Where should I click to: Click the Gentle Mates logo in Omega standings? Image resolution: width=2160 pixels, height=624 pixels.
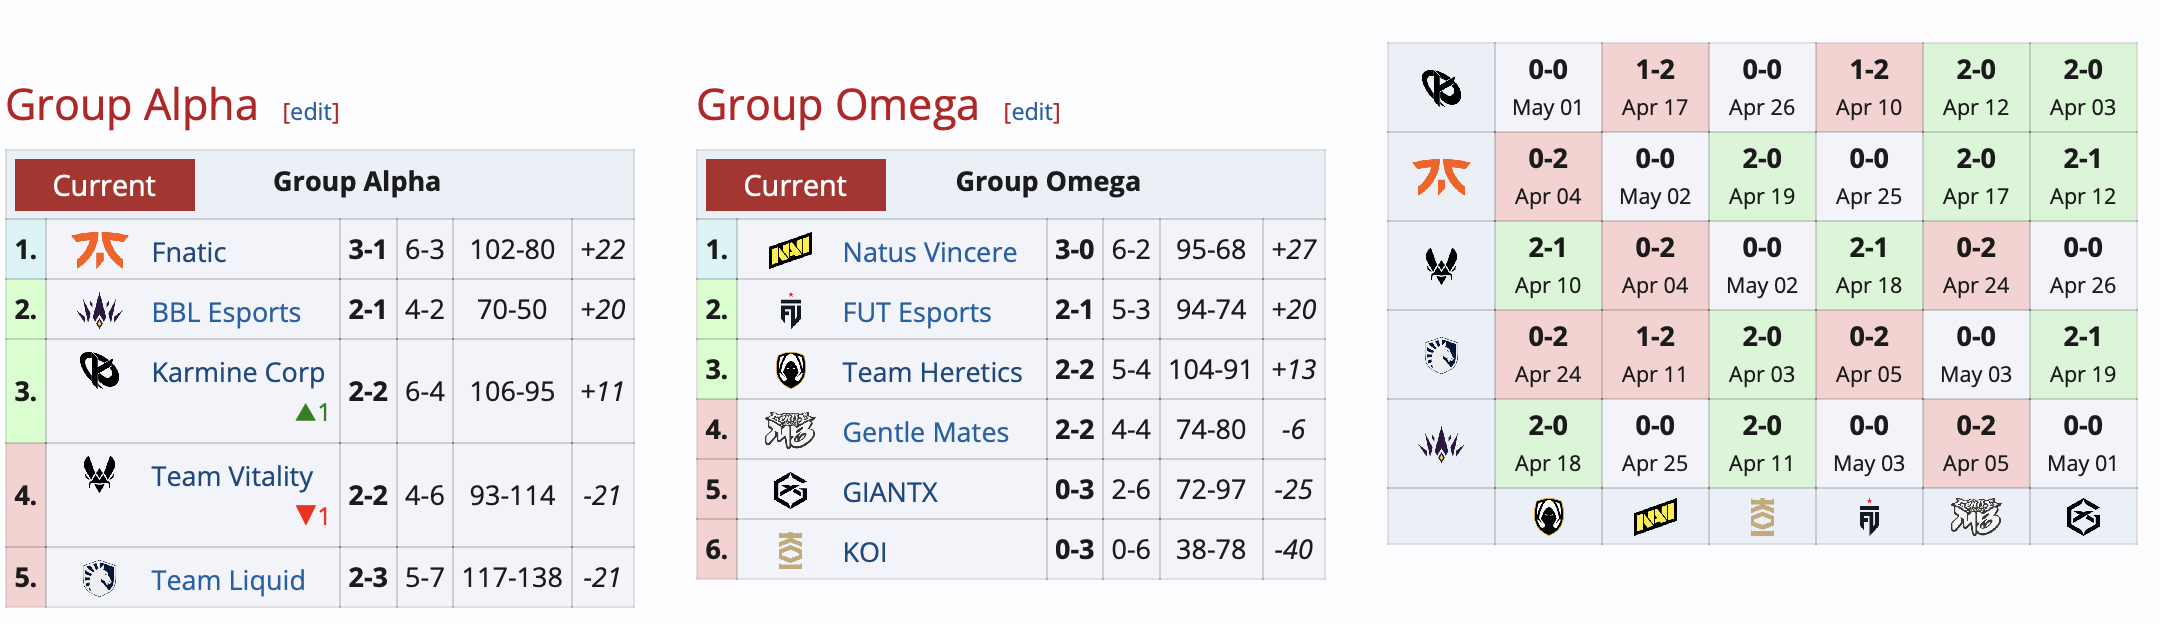[x=790, y=431]
